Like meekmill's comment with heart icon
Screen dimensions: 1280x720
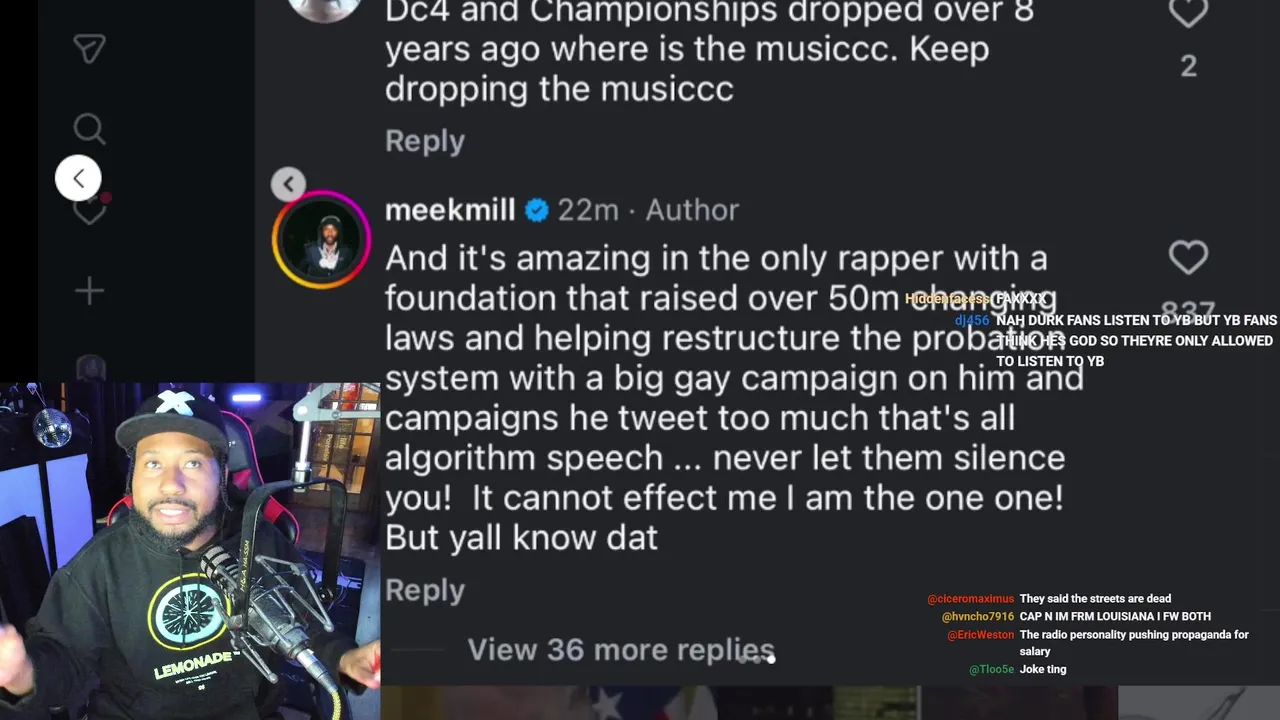coord(1188,258)
